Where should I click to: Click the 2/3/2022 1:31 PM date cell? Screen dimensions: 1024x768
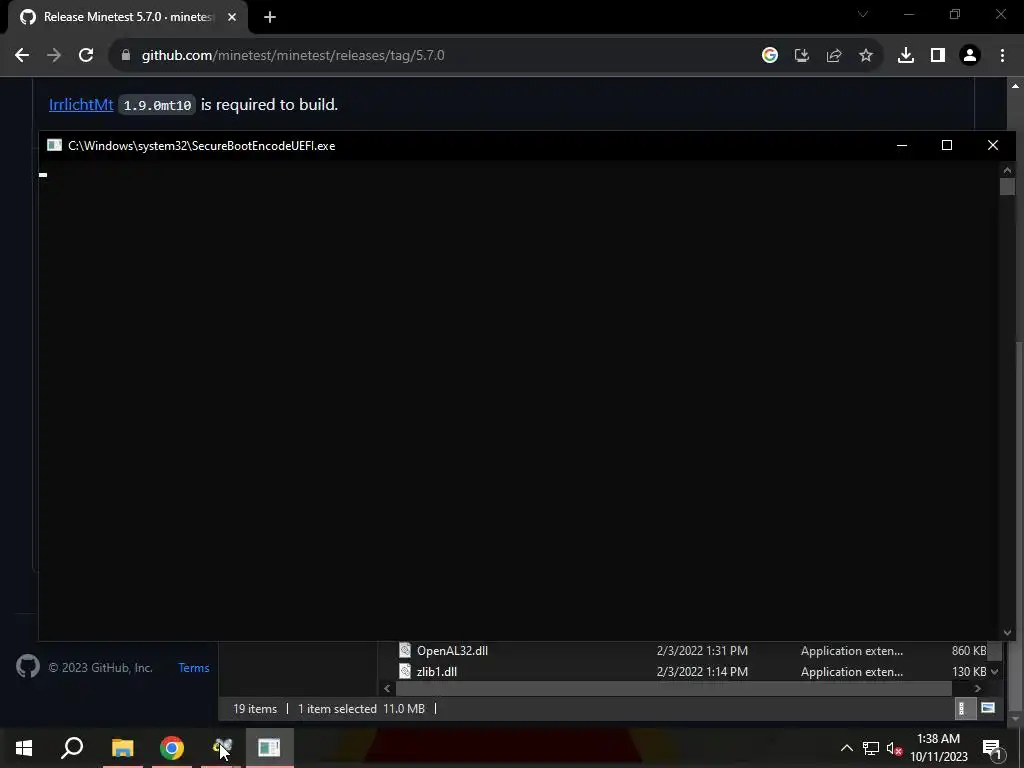702,650
